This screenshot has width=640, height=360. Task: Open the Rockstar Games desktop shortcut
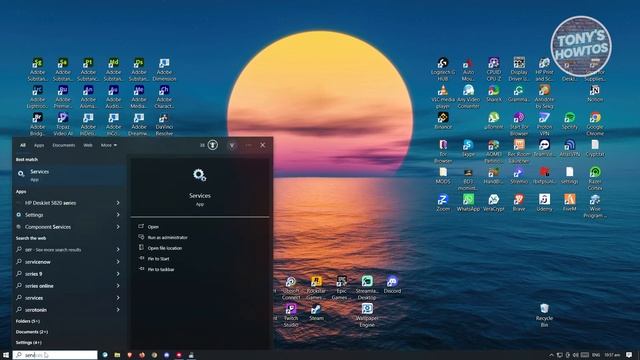point(316,287)
